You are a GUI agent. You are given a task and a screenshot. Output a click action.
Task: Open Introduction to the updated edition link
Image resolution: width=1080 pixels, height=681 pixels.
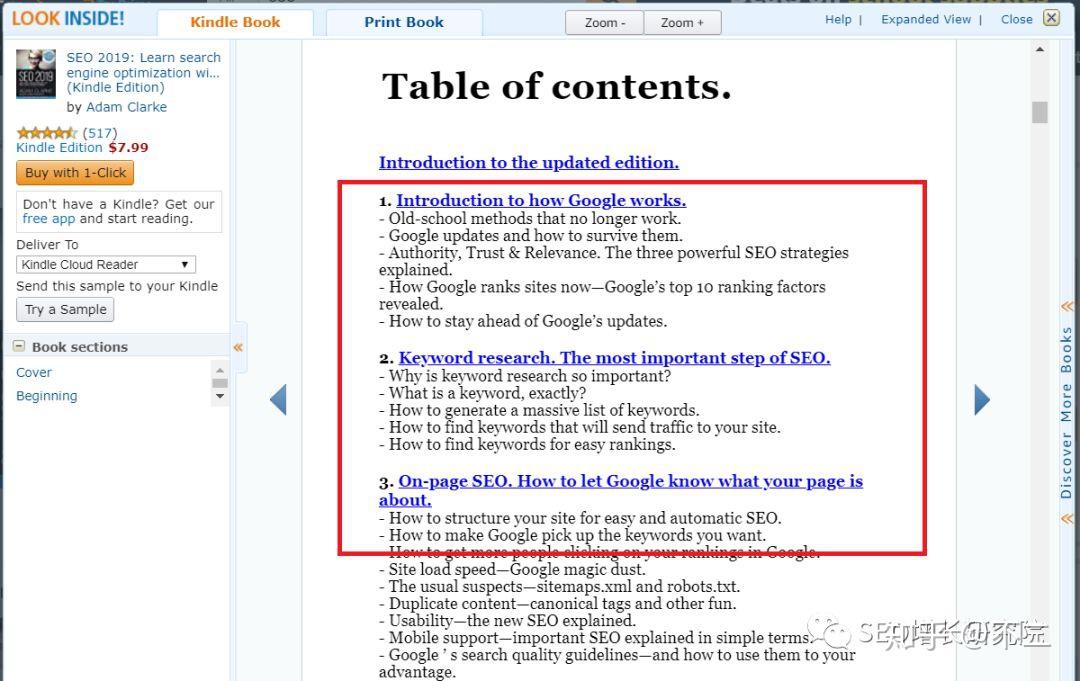click(x=529, y=163)
